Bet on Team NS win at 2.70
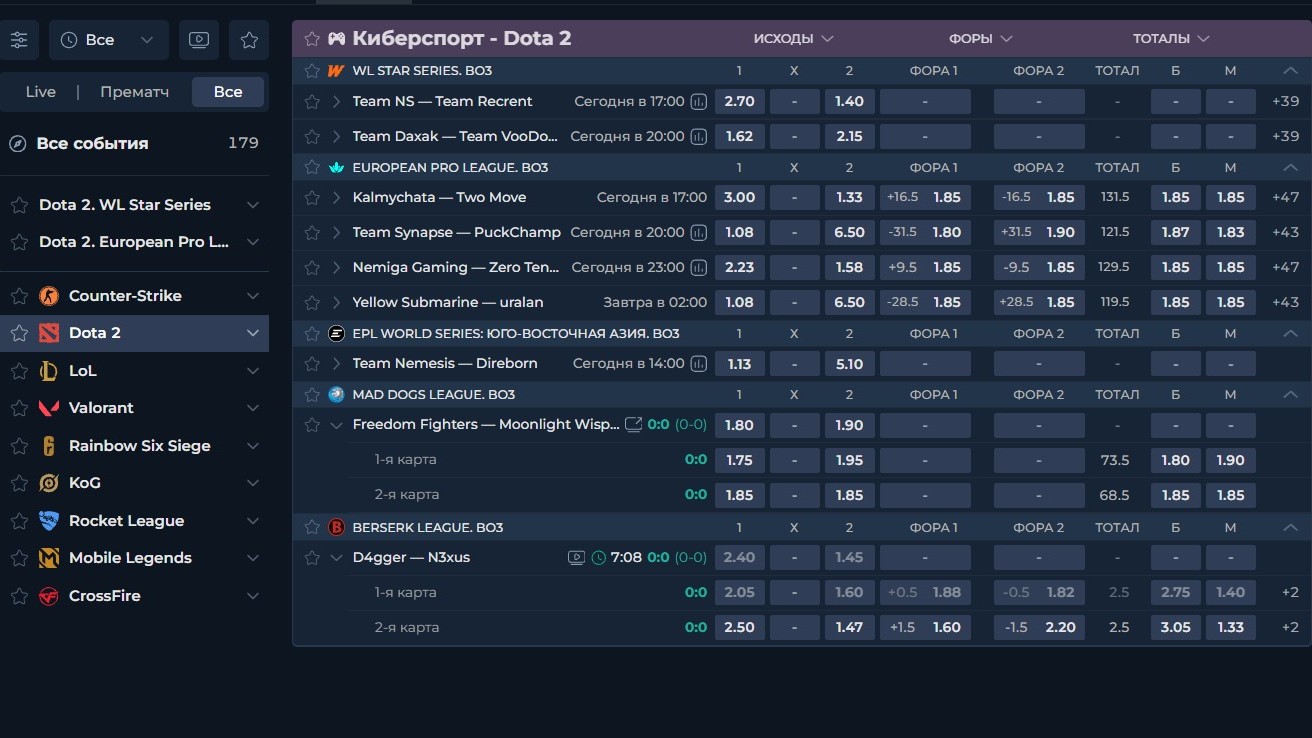This screenshot has width=1312, height=738. (x=739, y=101)
